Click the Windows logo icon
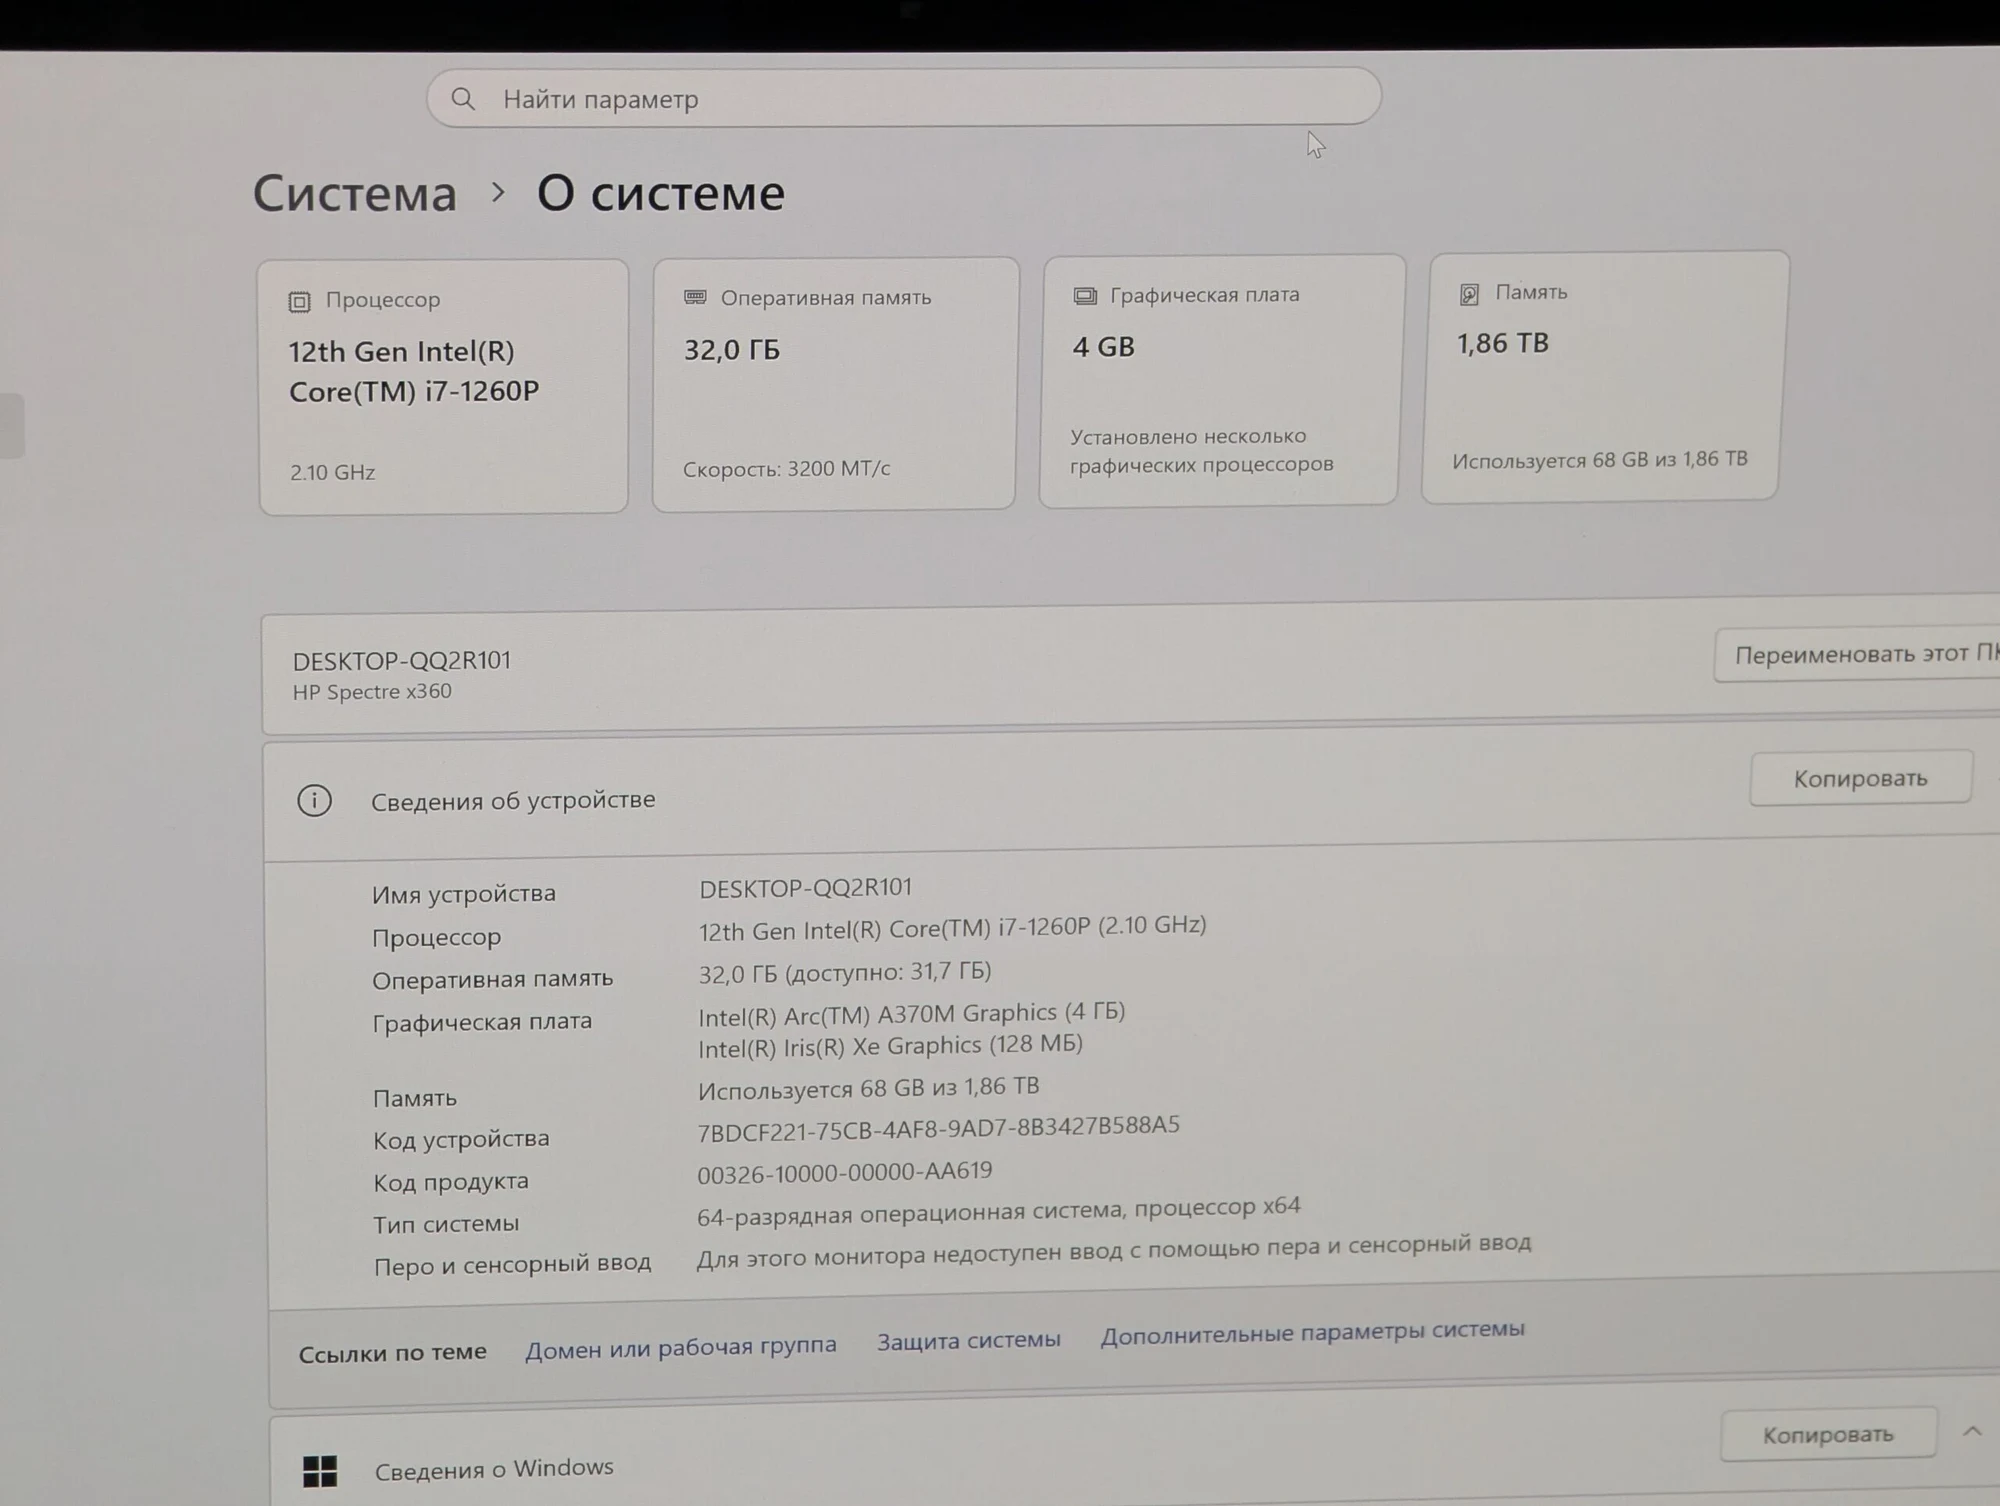Image resolution: width=2000 pixels, height=1506 pixels. pos(320,1471)
